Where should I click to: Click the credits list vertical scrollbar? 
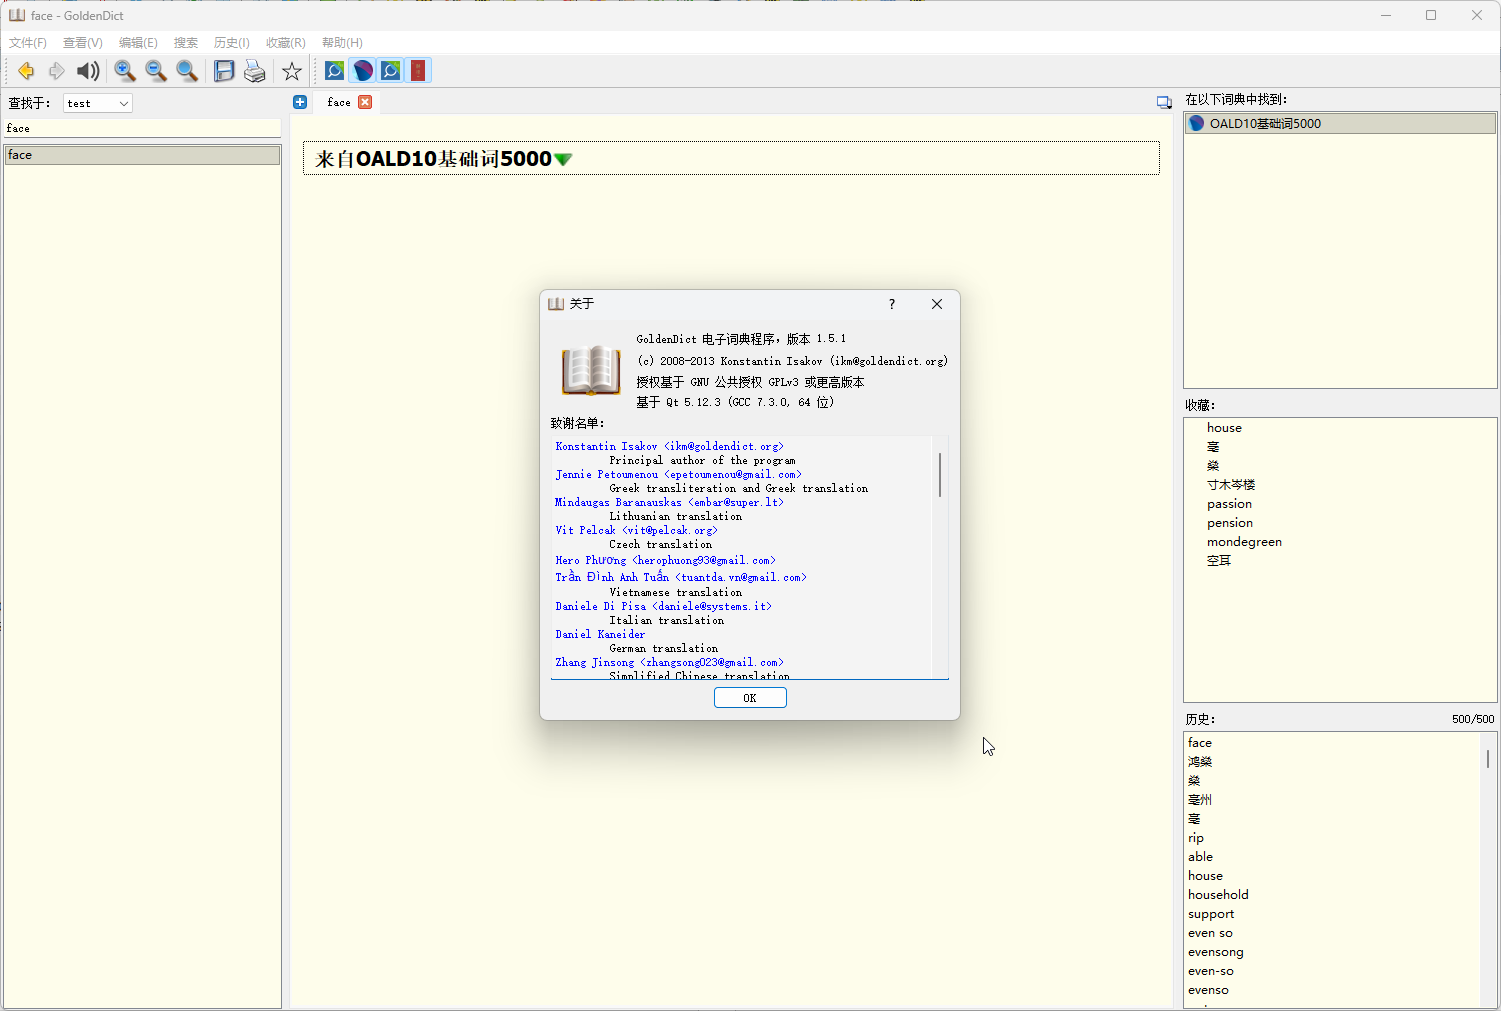[x=940, y=474]
